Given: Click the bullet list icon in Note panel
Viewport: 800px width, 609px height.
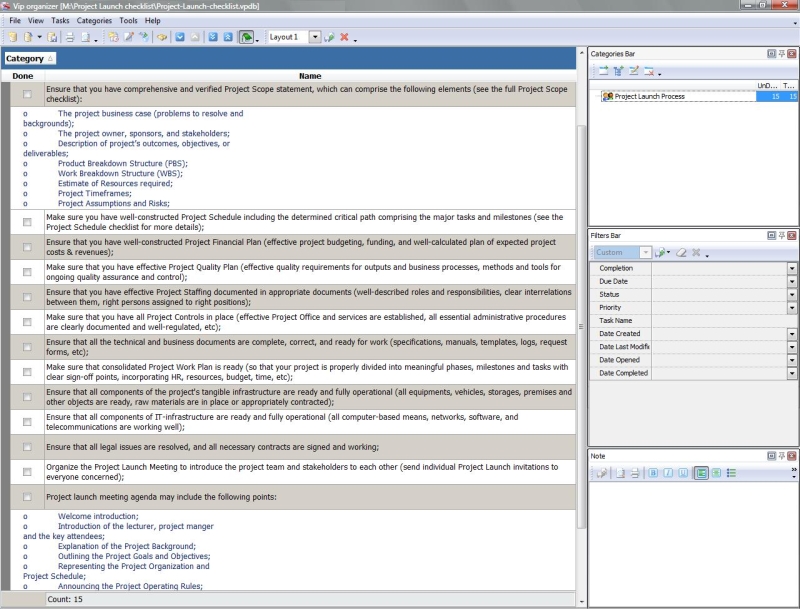Looking at the screenshot, I should click(x=731, y=473).
